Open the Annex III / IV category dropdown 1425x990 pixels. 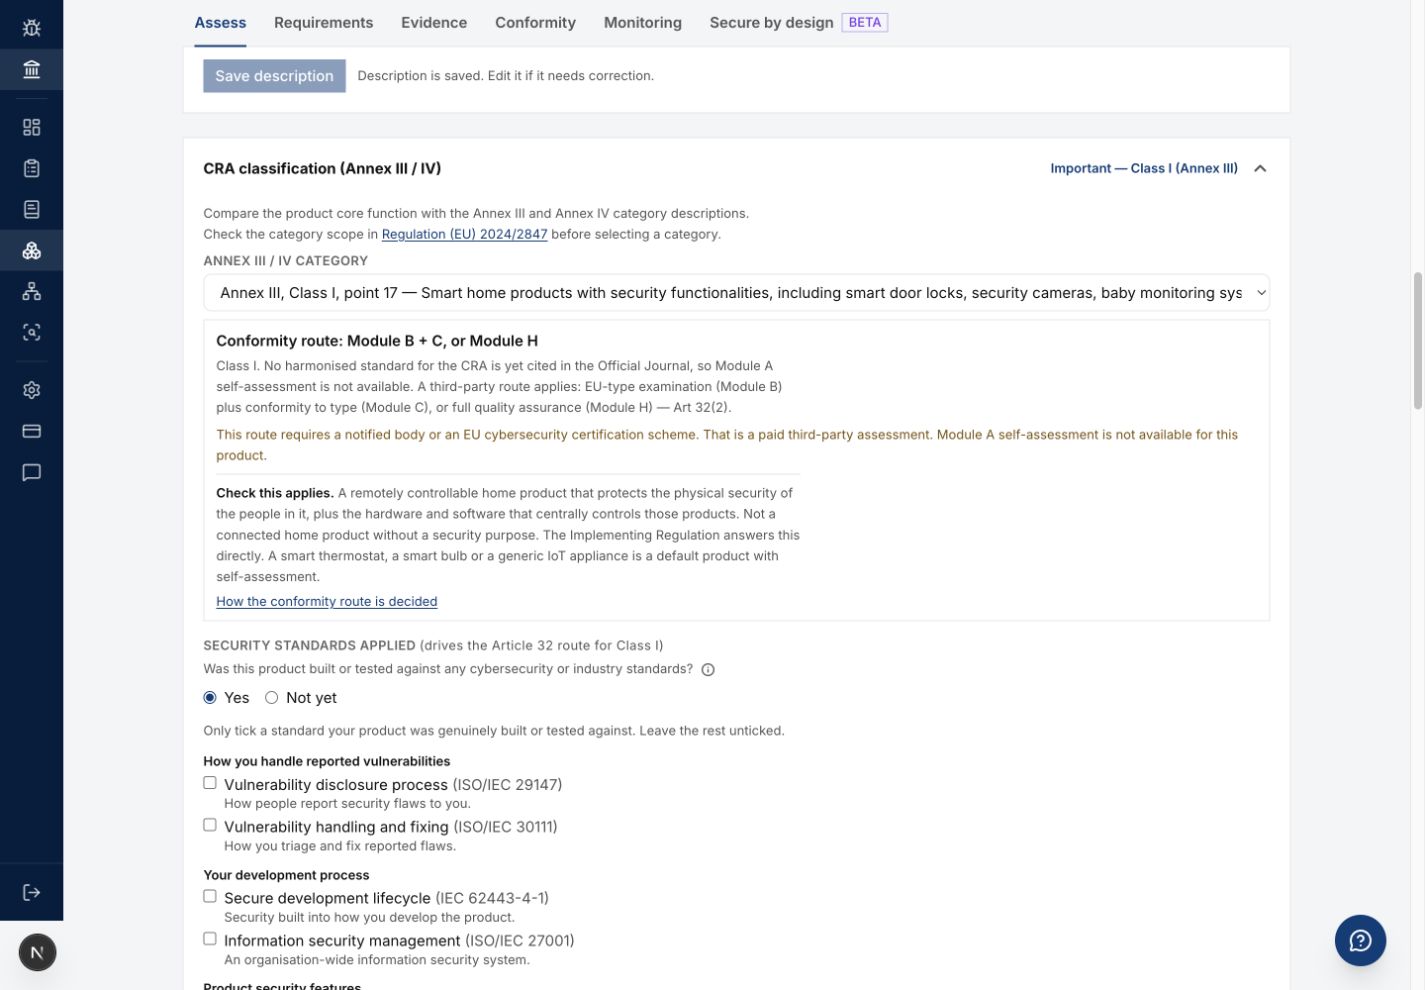(x=736, y=293)
